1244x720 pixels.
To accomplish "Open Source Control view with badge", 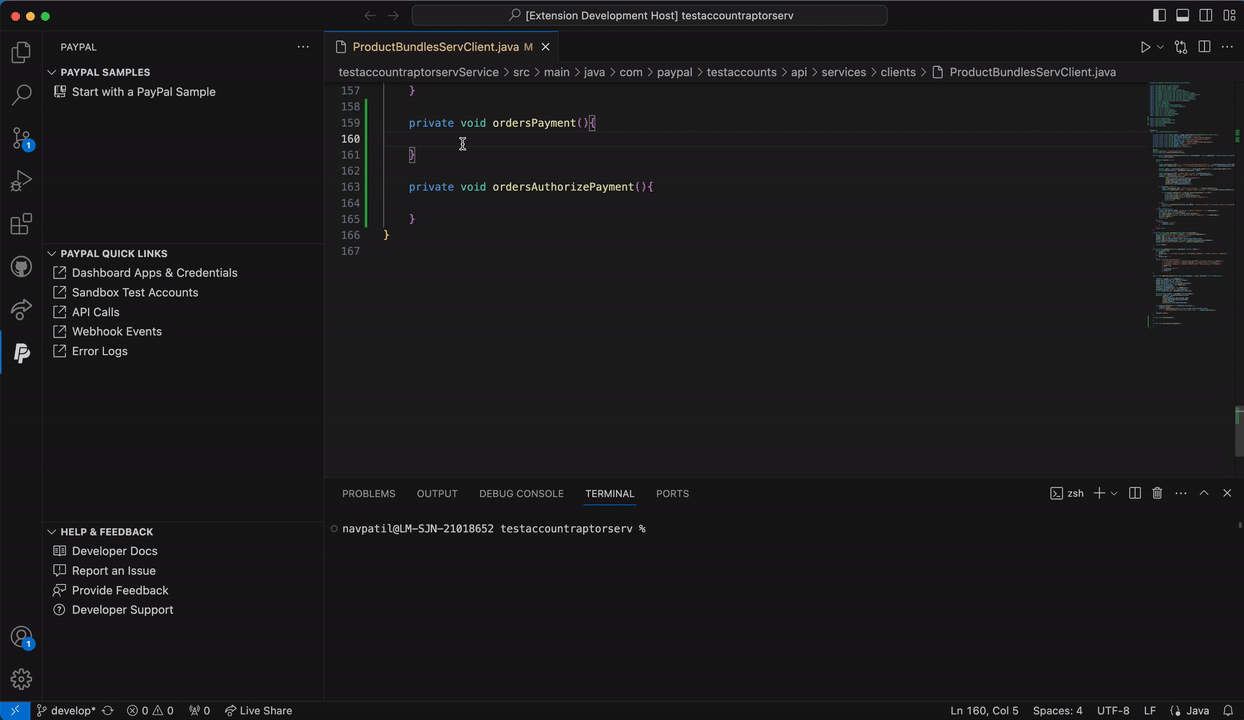I will click(x=21, y=138).
